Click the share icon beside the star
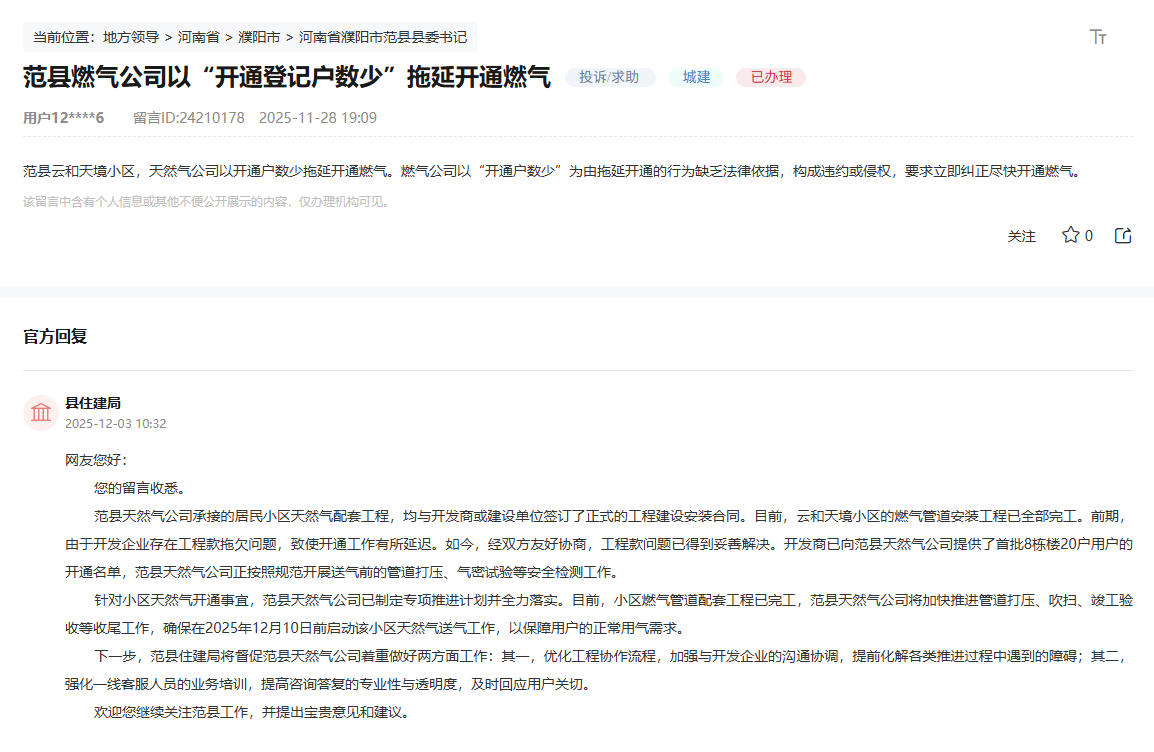Viewport: 1154px width, 752px height. point(1123,235)
